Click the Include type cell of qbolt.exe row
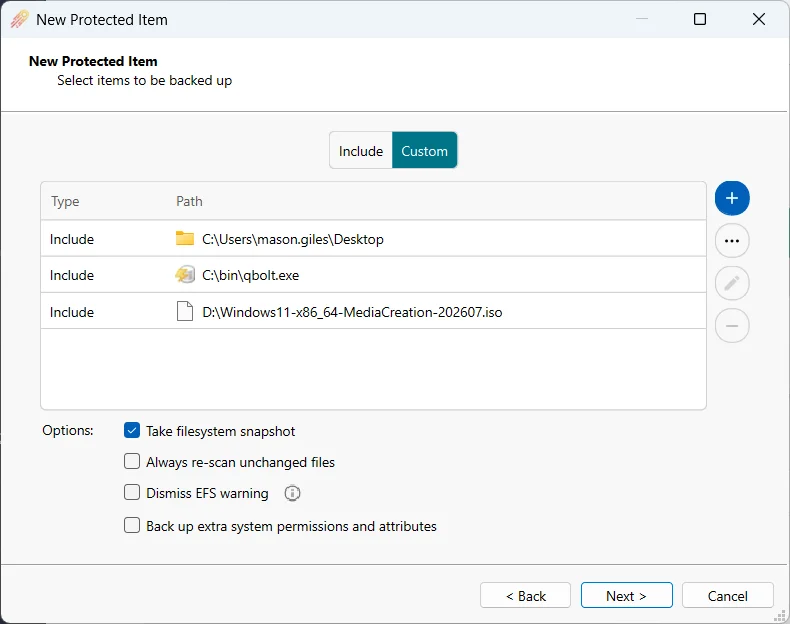The width and height of the screenshot is (790, 624). (72, 275)
